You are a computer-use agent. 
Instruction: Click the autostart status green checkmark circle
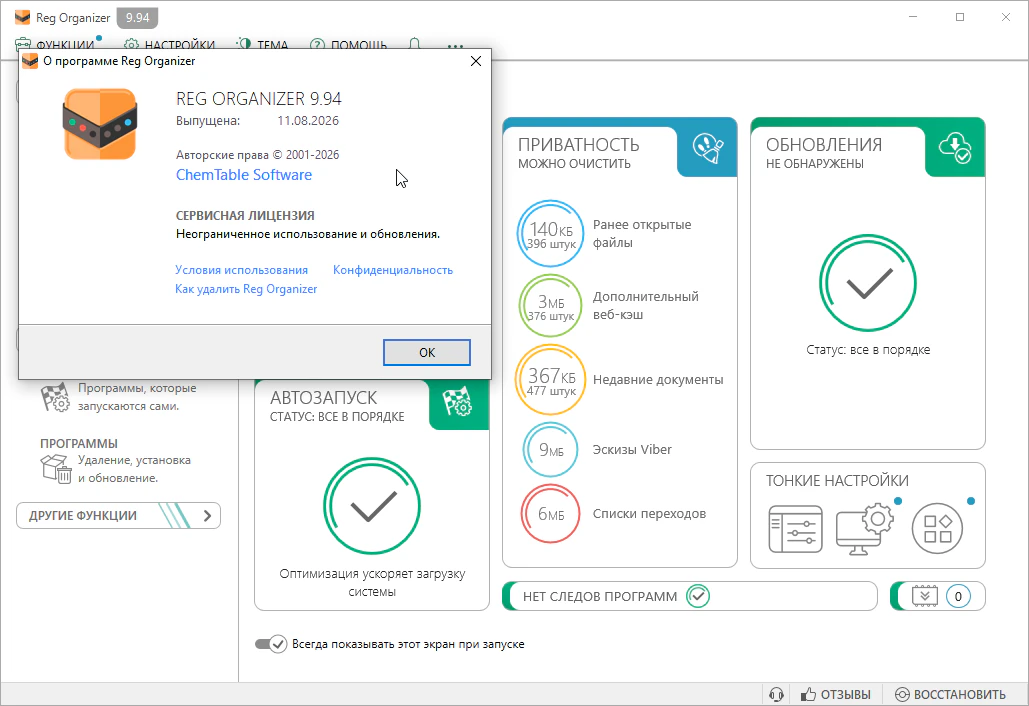coord(371,506)
